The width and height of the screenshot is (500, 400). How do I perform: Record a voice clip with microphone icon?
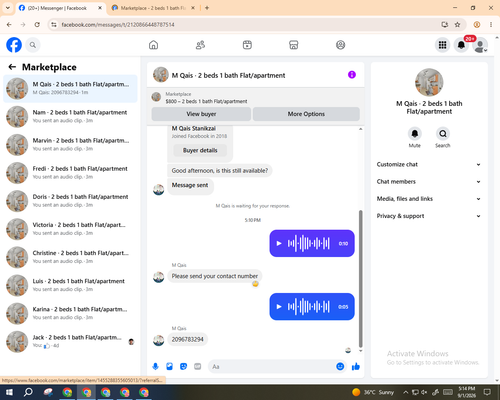pyautogui.click(x=155, y=367)
